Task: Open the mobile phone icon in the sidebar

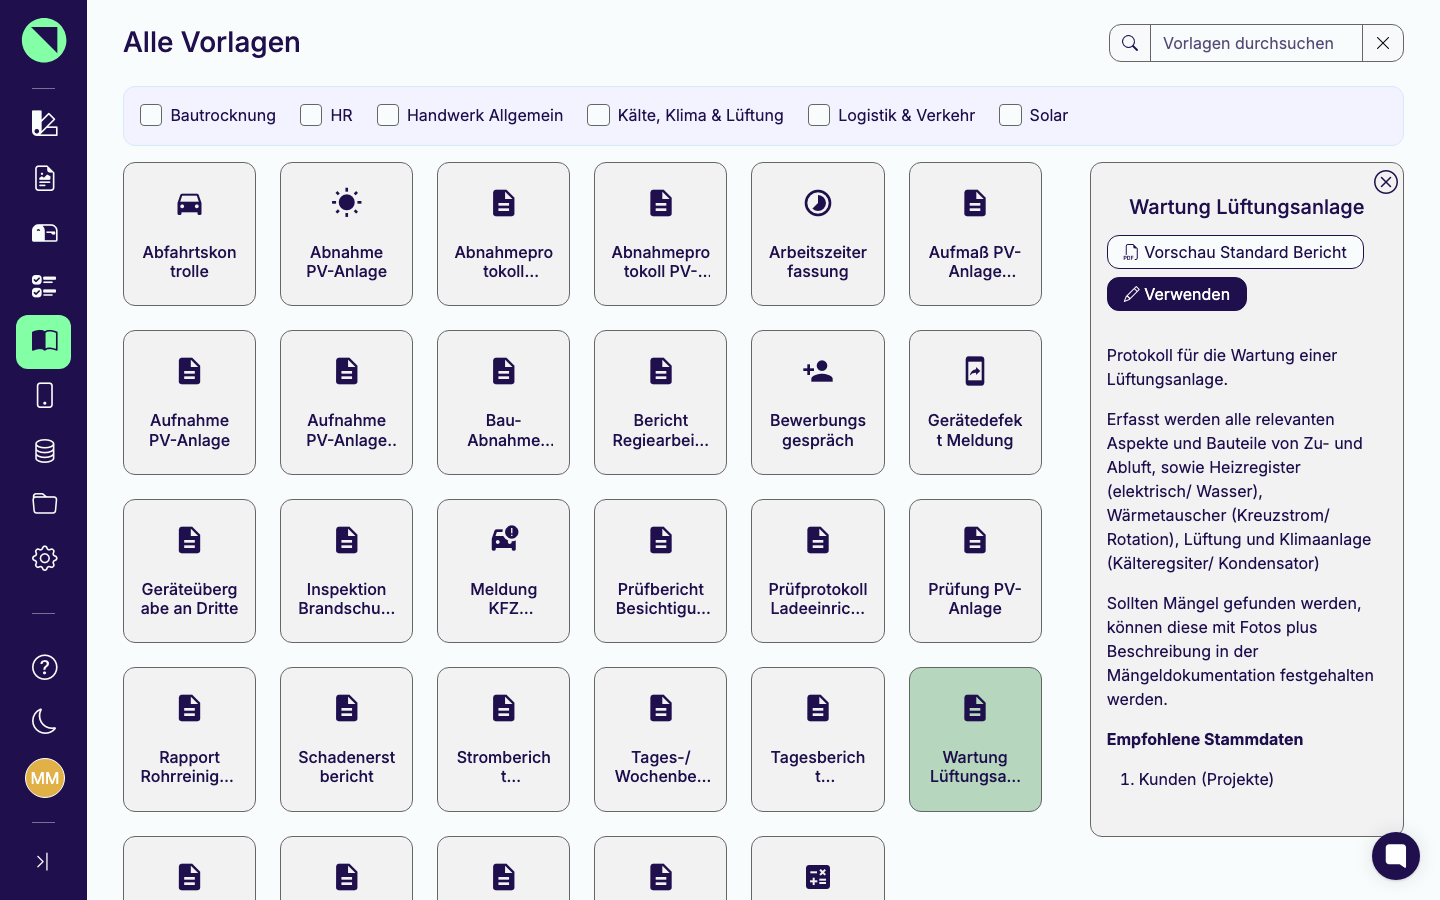Action: [44, 396]
